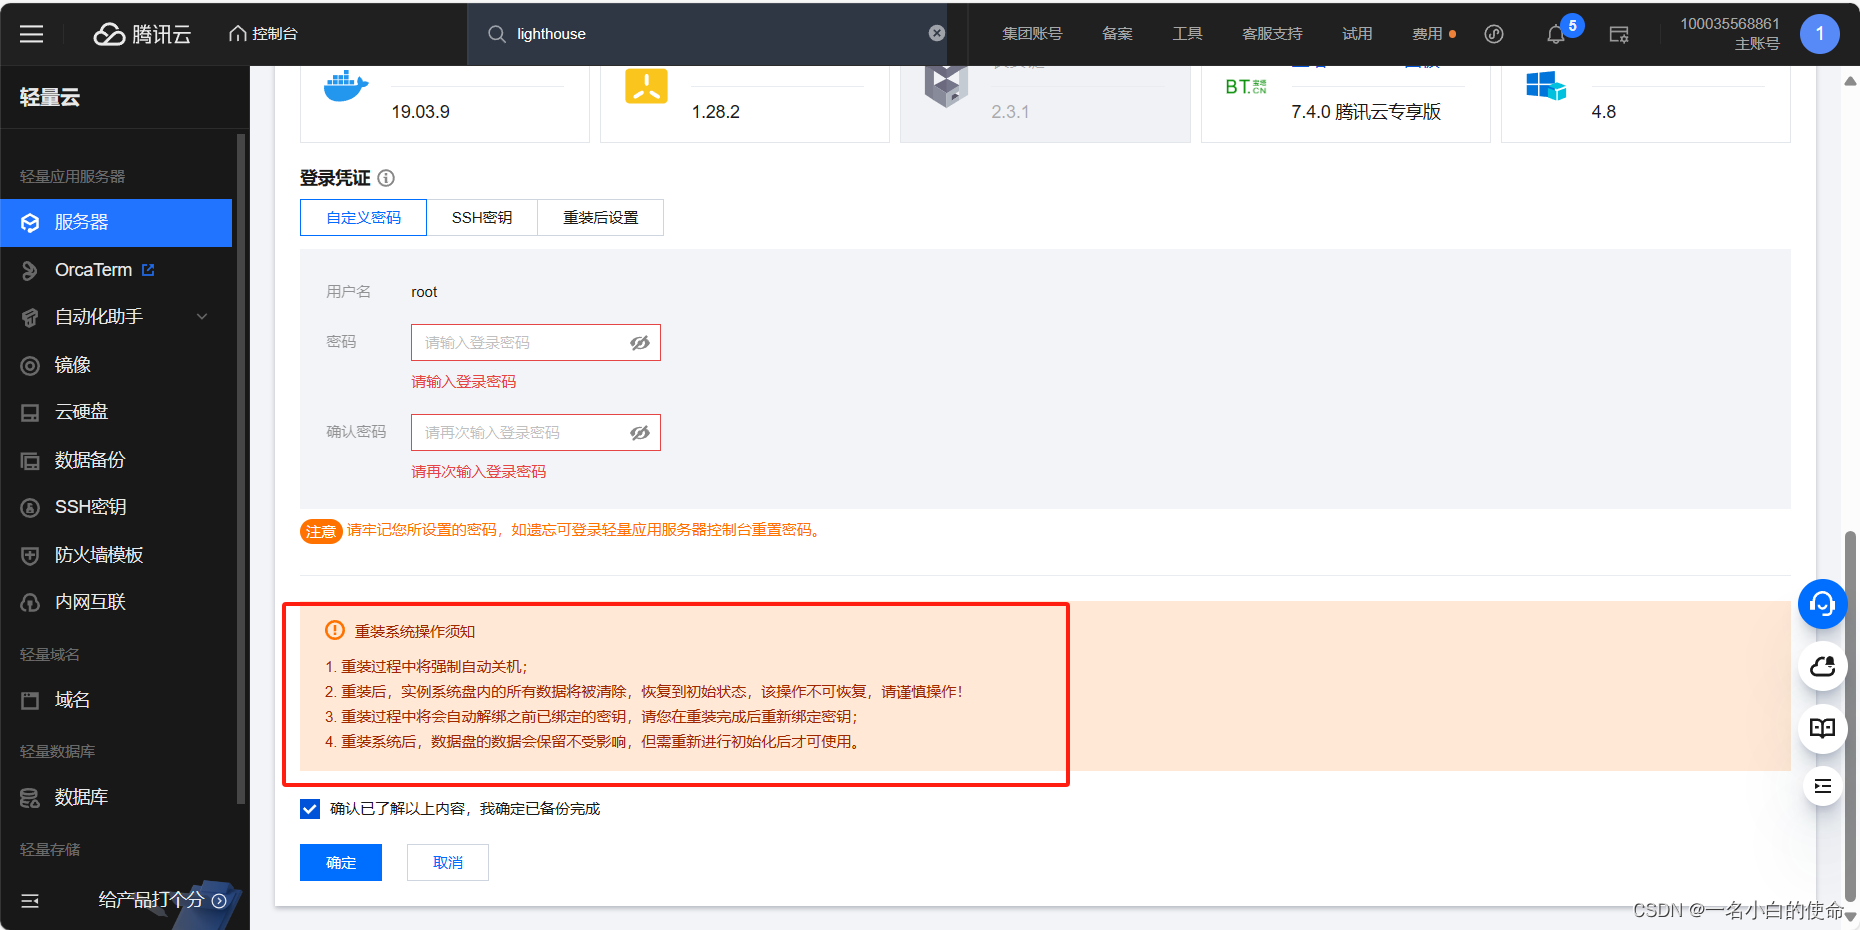Collapse the sidebar with the bottom menu icon
Screen dimensions: 1860x930
pyautogui.click(x=30, y=901)
